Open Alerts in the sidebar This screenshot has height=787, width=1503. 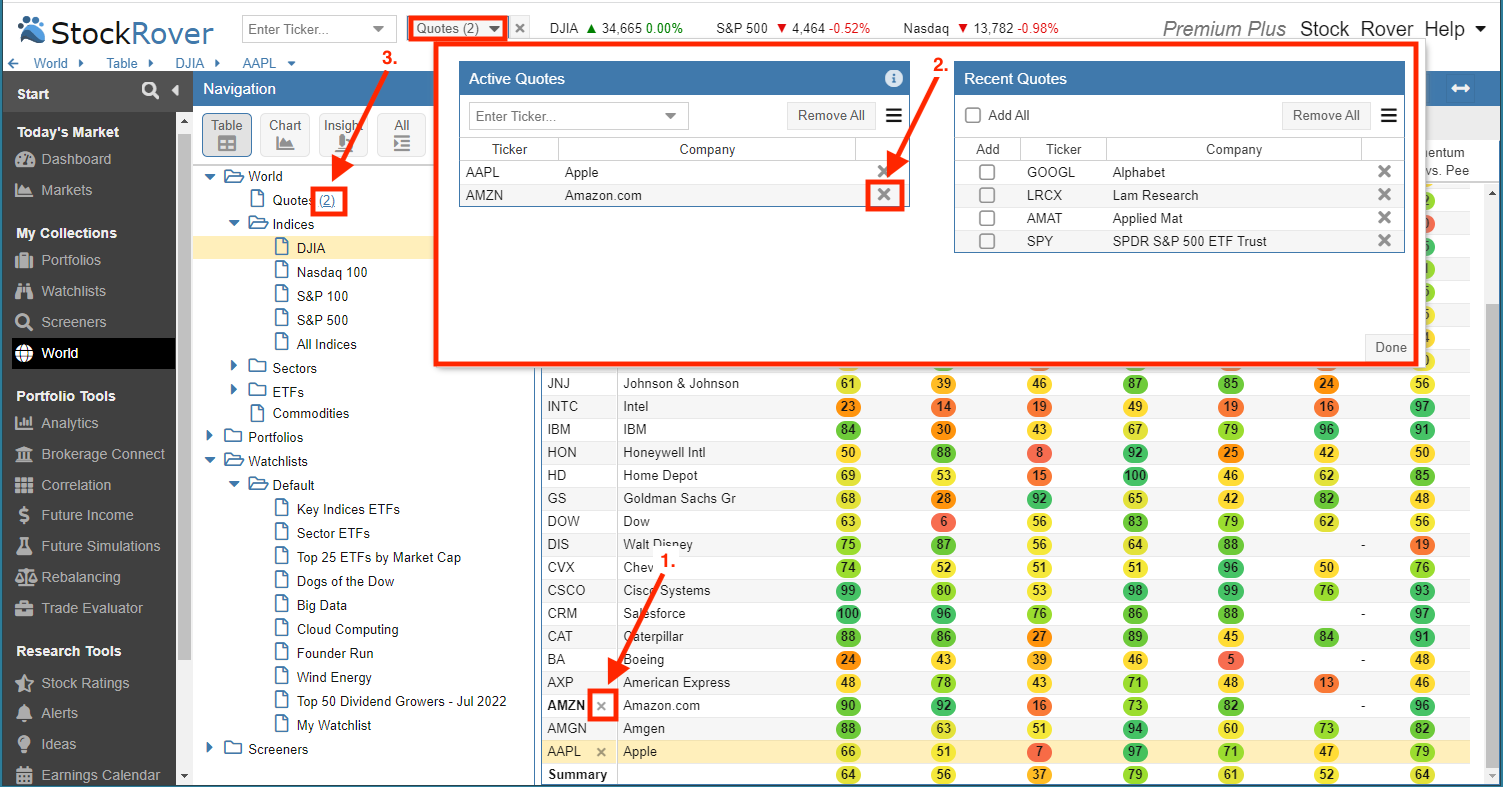click(59, 713)
